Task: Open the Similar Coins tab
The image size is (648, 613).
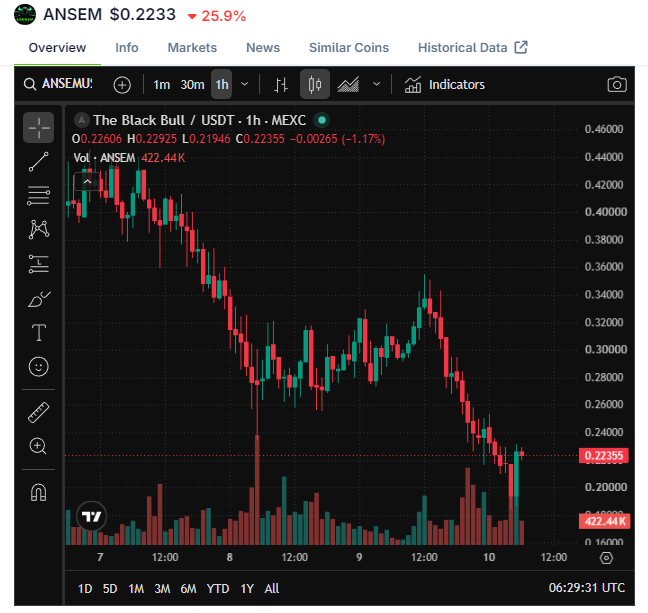Action: [x=349, y=48]
